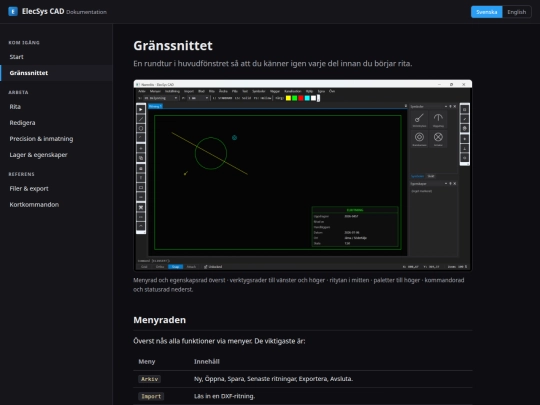540x405 pixels.
Task: Click the Arkiv code label in table
Action: coord(149,379)
